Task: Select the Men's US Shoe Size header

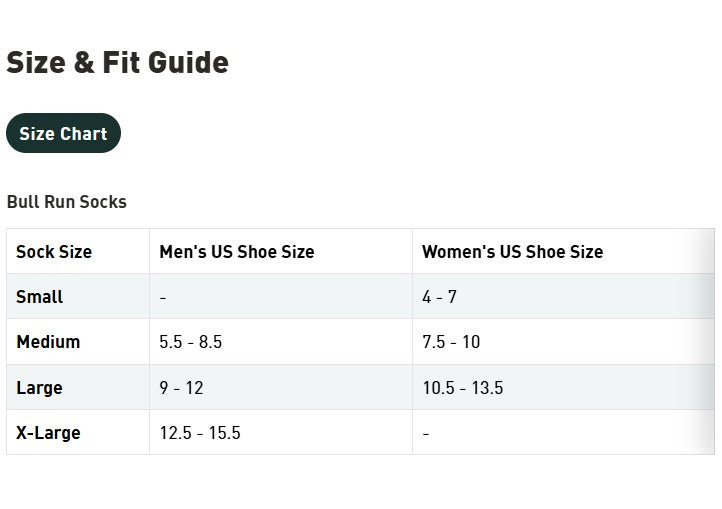Action: 236,252
